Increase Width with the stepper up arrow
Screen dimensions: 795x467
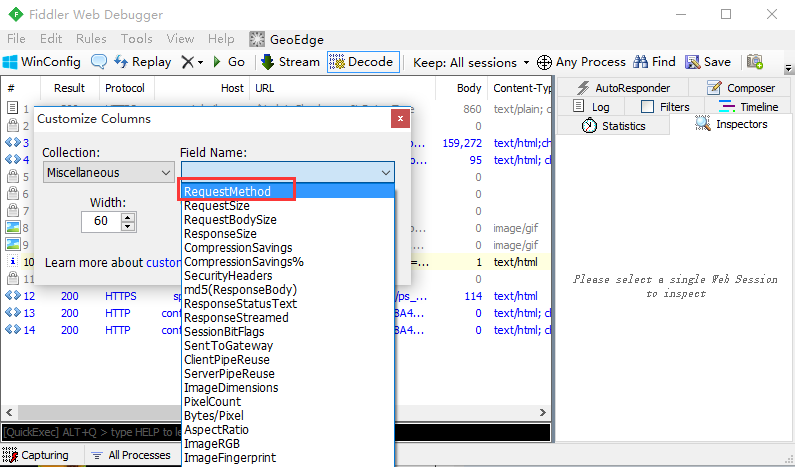click(x=127, y=217)
